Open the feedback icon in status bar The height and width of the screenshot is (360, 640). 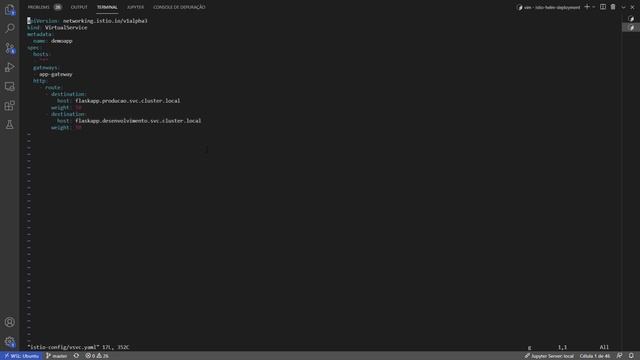pyautogui.click(x=620, y=356)
